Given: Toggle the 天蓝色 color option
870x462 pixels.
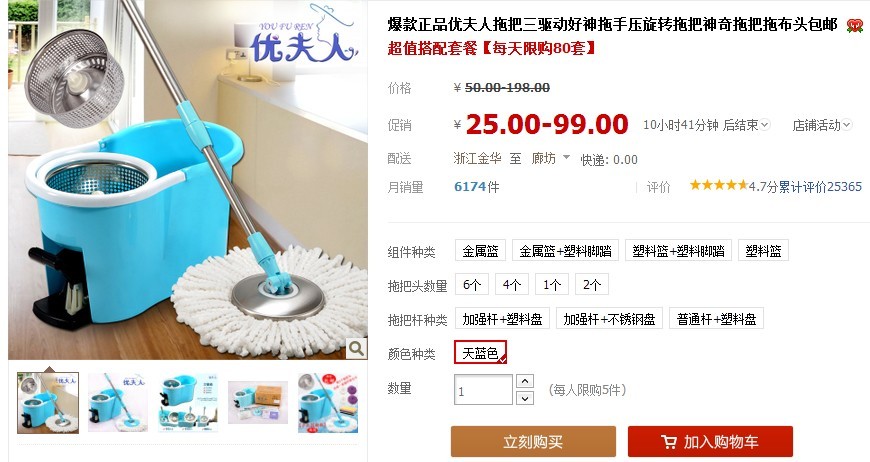Looking at the screenshot, I should [x=480, y=353].
